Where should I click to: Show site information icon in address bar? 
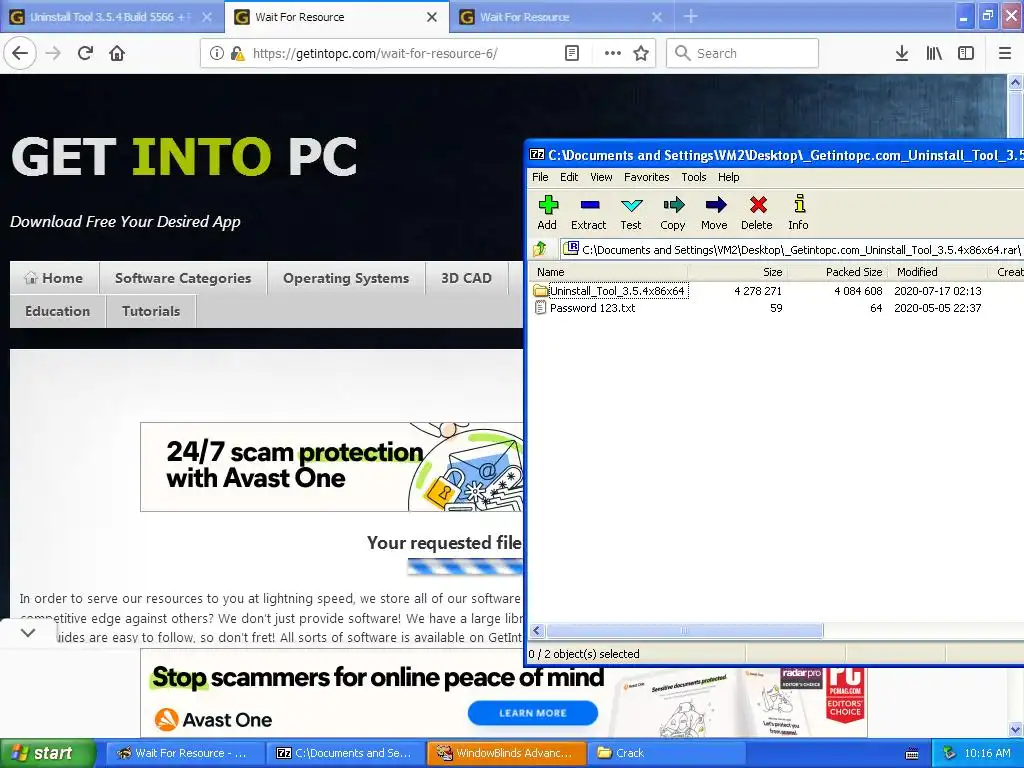216,53
